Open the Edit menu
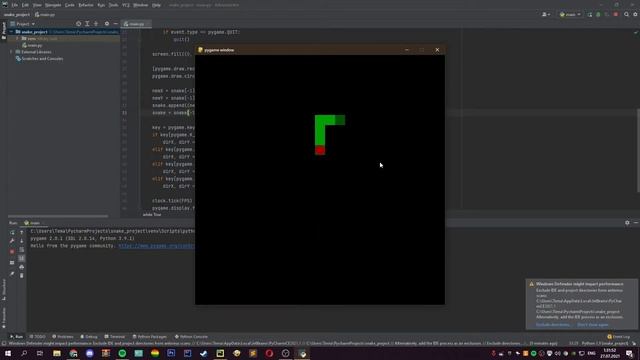 coord(25,5)
